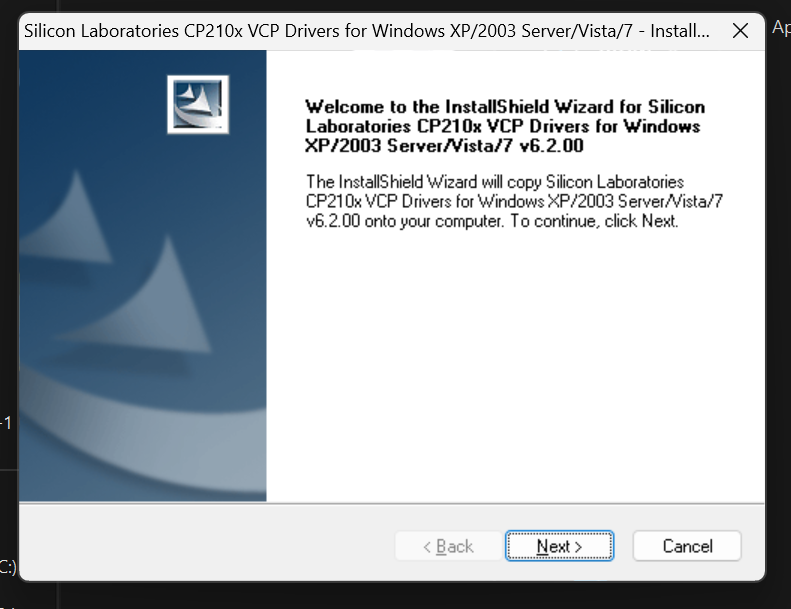Click the InstallShield logo icon
This screenshot has width=791, height=609.
click(198, 104)
